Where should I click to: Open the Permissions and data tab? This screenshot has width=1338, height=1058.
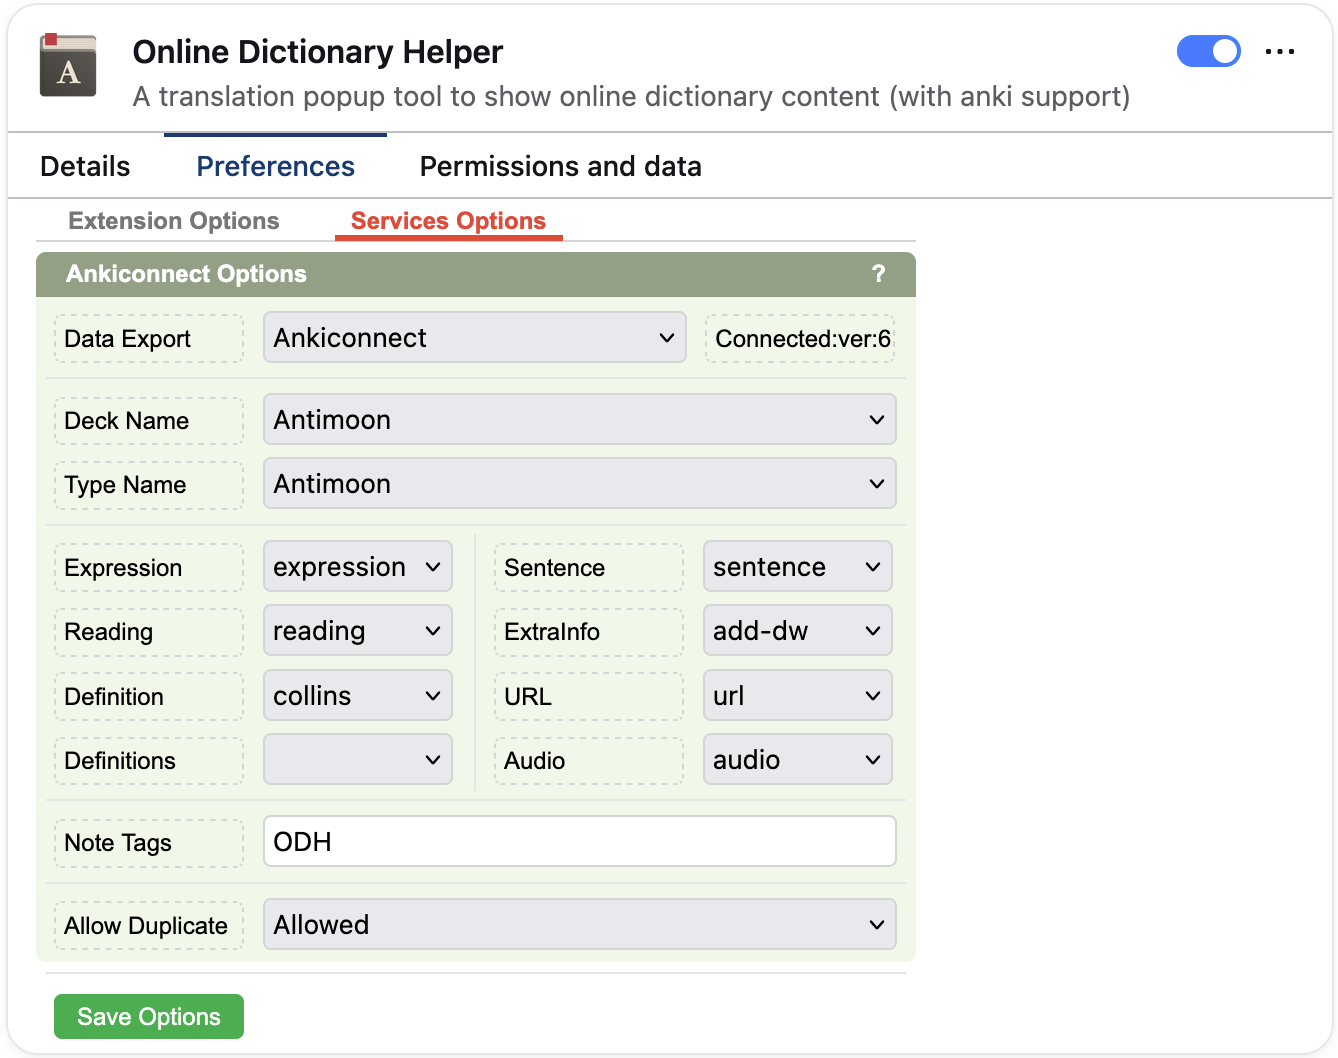tap(560, 166)
